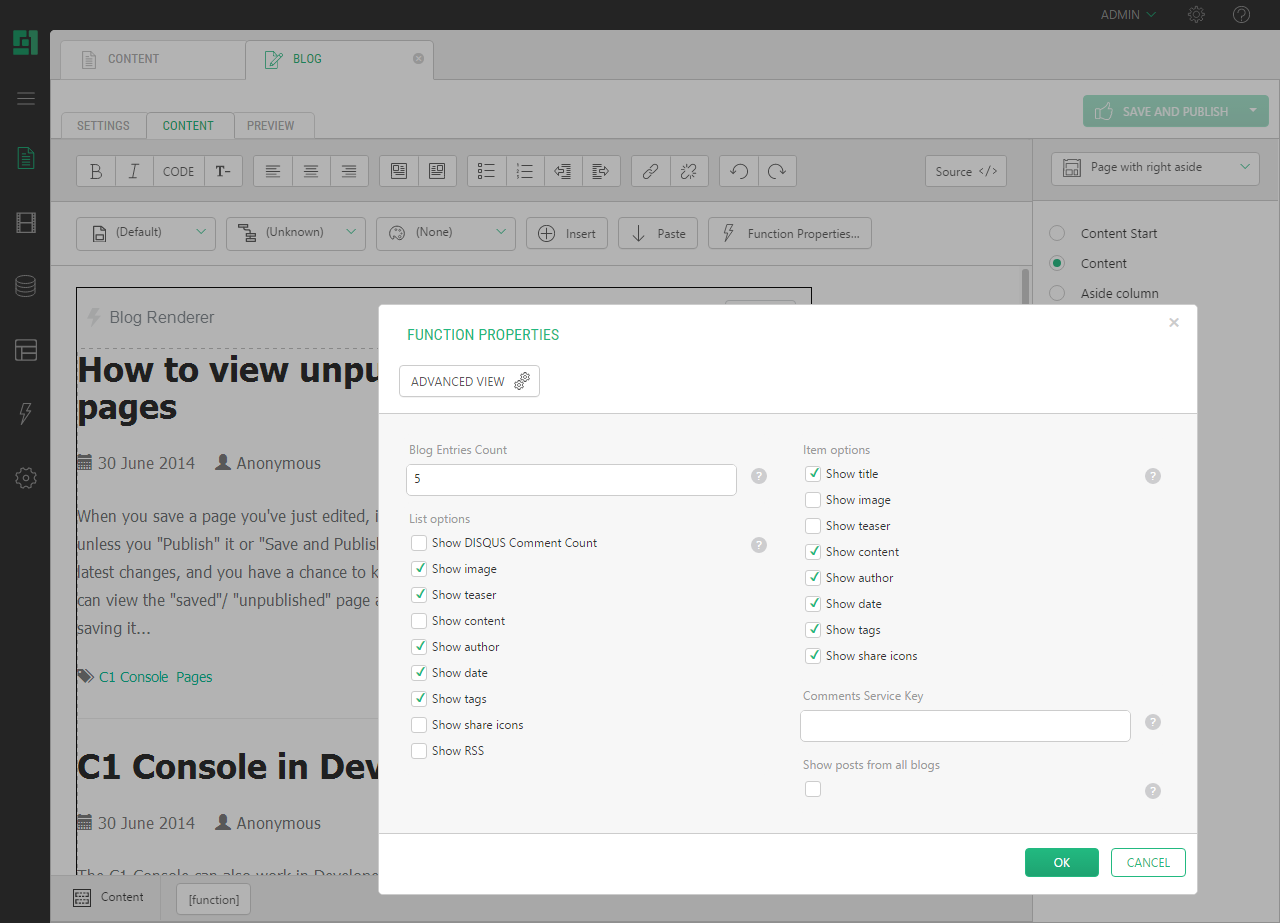Click the Insert link icon

point(650,171)
